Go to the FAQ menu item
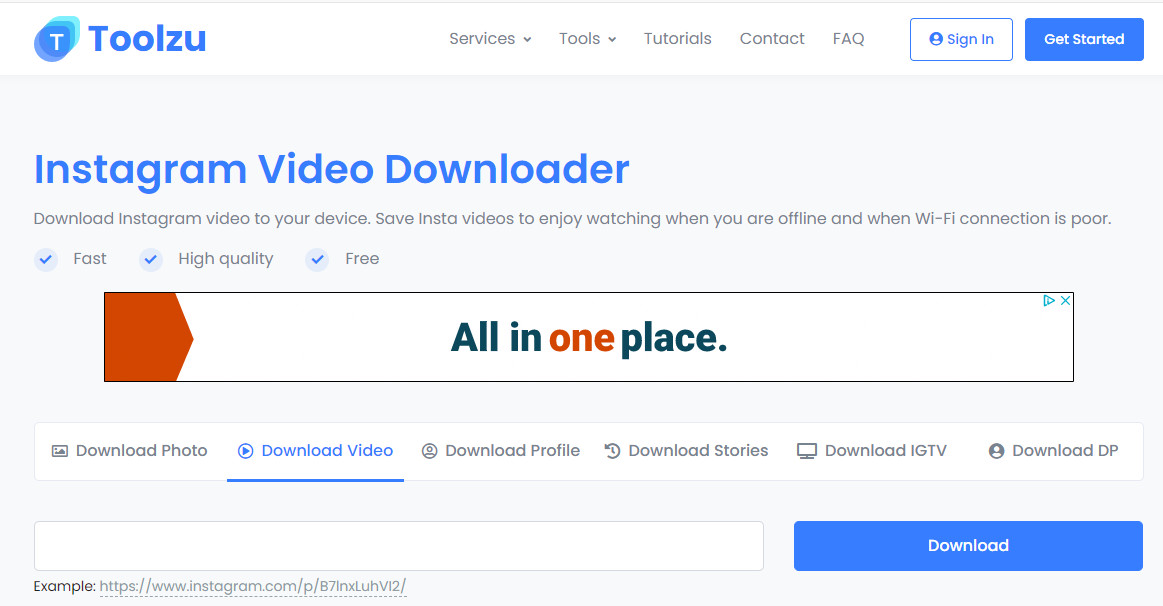The width and height of the screenshot is (1163, 606). tap(848, 39)
